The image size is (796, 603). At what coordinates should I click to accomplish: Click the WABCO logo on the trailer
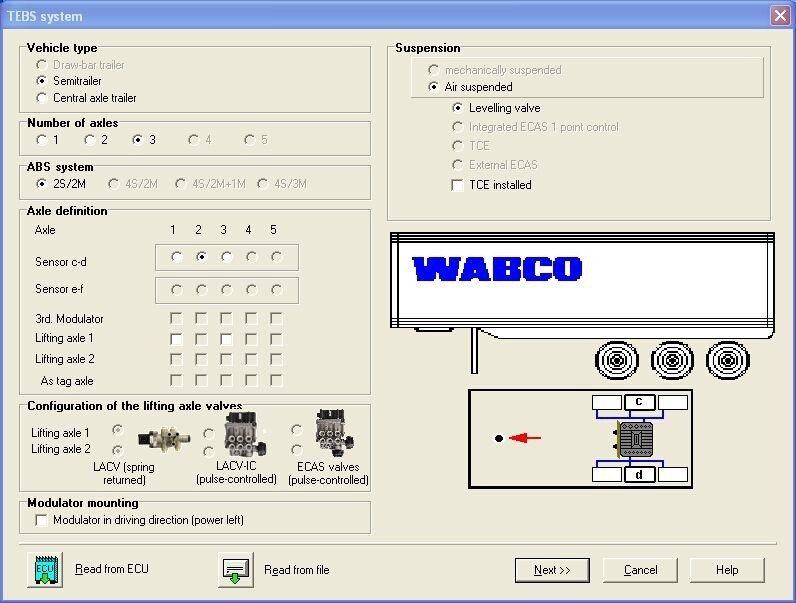coord(497,269)
